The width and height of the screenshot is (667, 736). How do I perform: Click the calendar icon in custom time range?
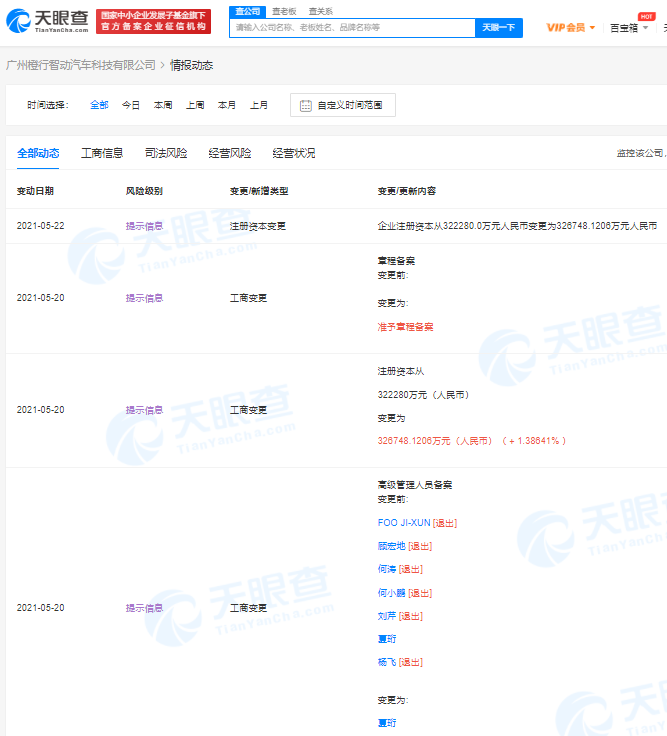[x=306, y=105]
